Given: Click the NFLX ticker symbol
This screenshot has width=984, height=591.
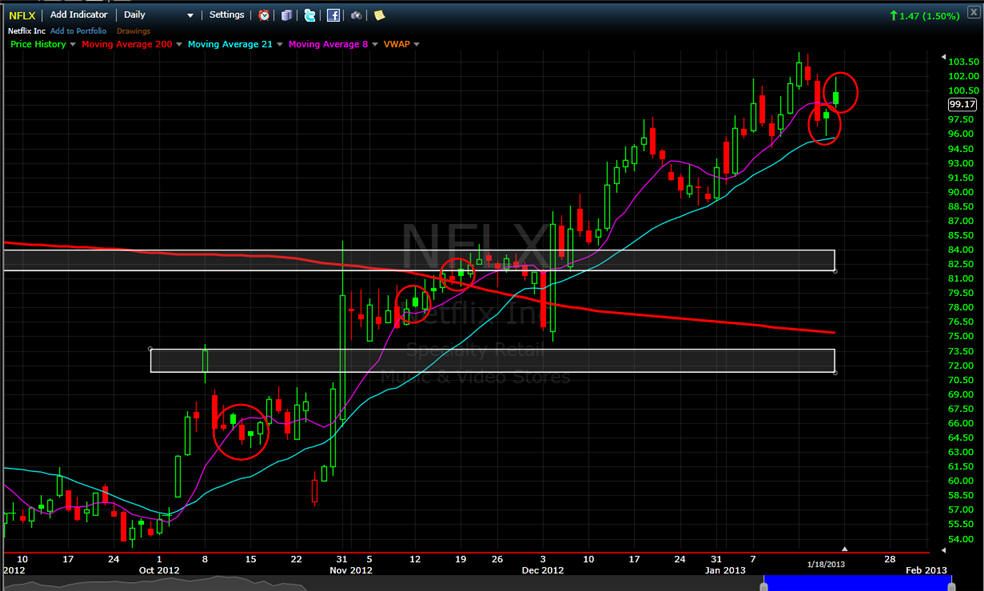Looking at the screenshot, I should coord(22,15).
